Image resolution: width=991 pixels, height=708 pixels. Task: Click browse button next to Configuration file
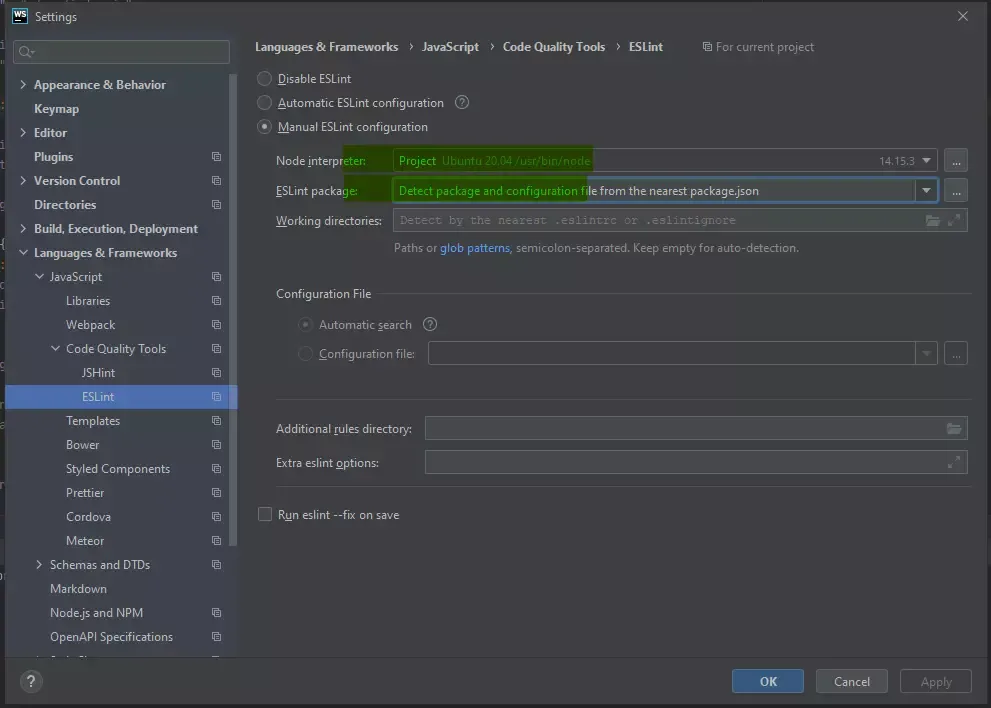(956, 353)
